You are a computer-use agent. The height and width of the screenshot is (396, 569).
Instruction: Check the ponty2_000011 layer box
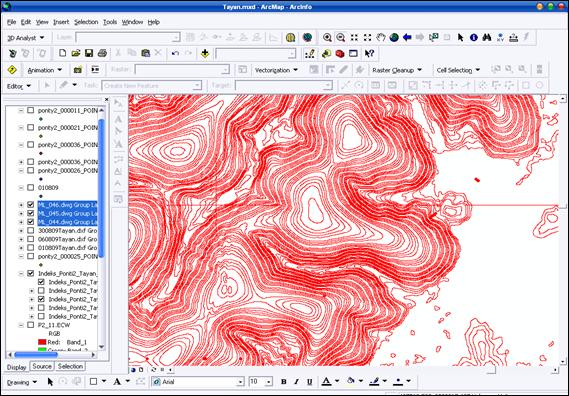(31, 110)
